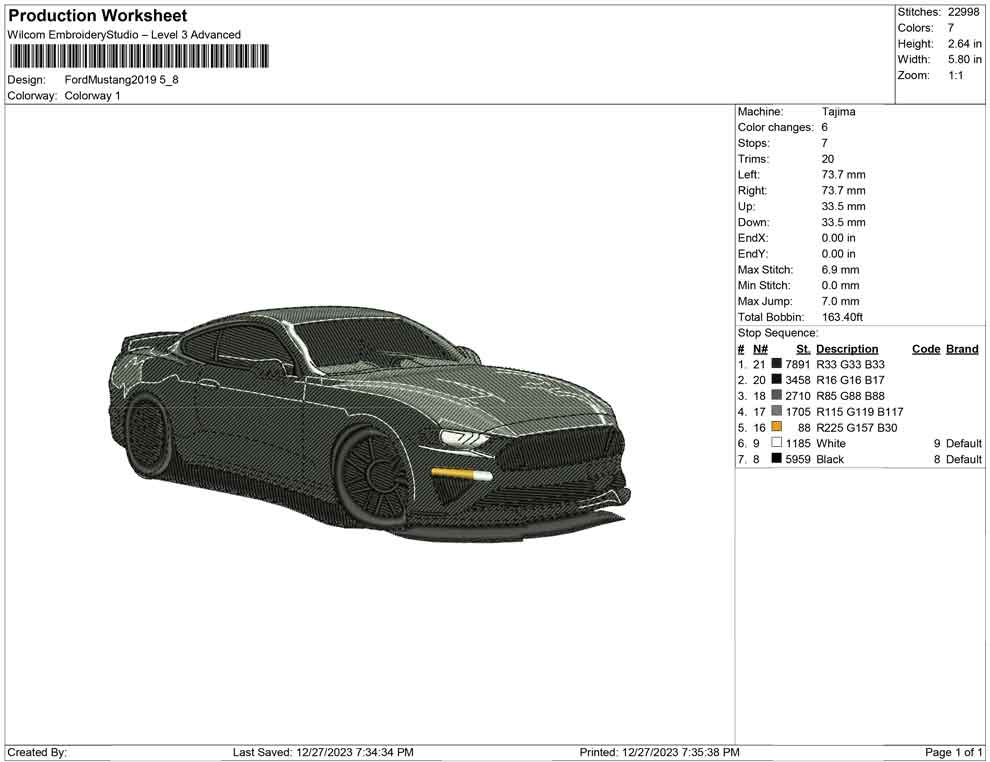Click the N# column header
This screenshot has height=762, width=990.
(760, 349)
